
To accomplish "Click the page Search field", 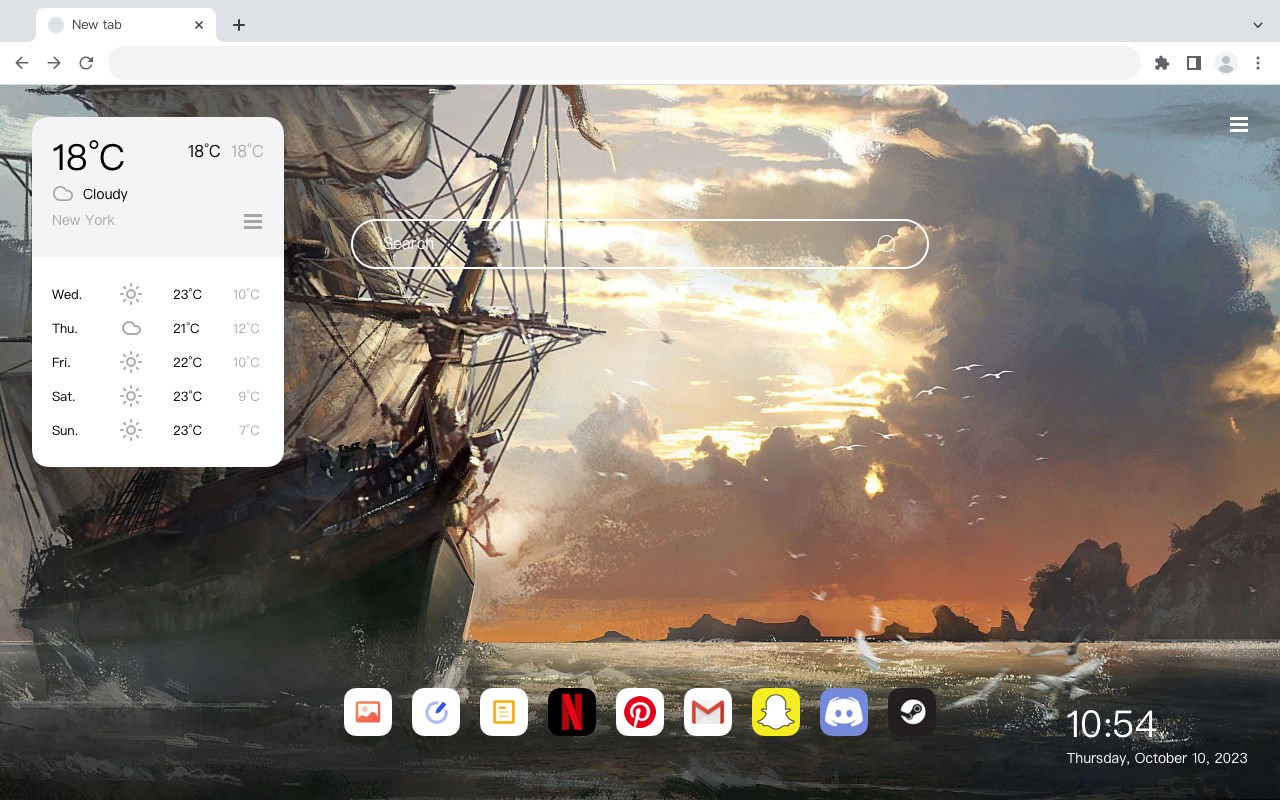I will (640, 244).
